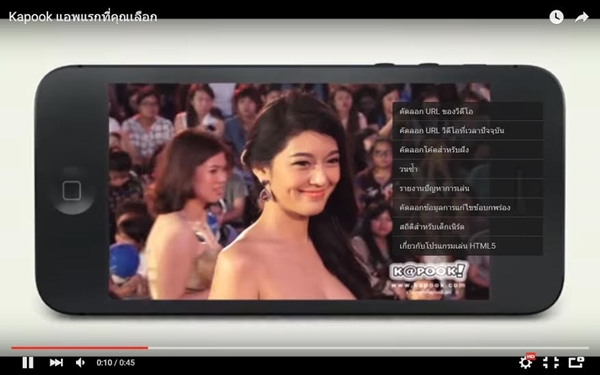
Task: Select 'คัดลอก URL วิดีโอที่เวลาปัจจุบัน' menu item
Action: click(x=468, y=130)
